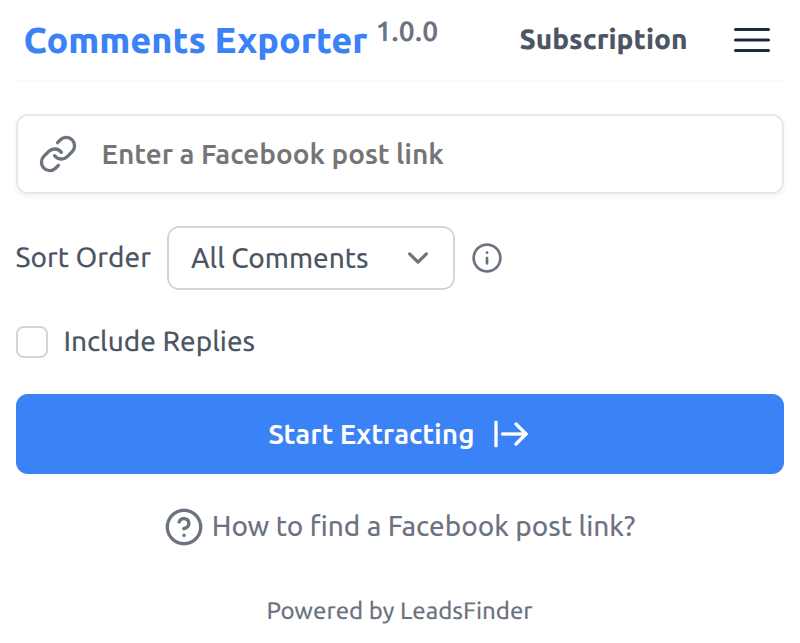This screenshot has height=643, width=800.
Task: Click the LeadsFinder name in footer
Action: pos(466,610)
